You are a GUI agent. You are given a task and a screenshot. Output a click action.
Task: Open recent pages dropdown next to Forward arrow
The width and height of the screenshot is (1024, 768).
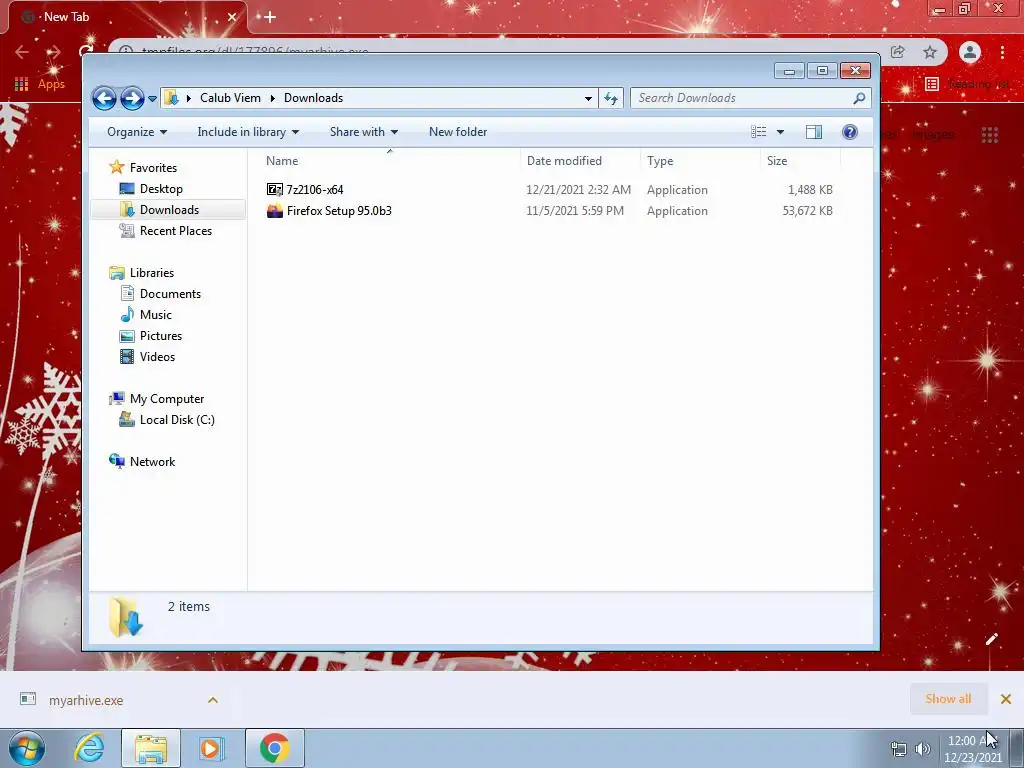pos(152,99)
